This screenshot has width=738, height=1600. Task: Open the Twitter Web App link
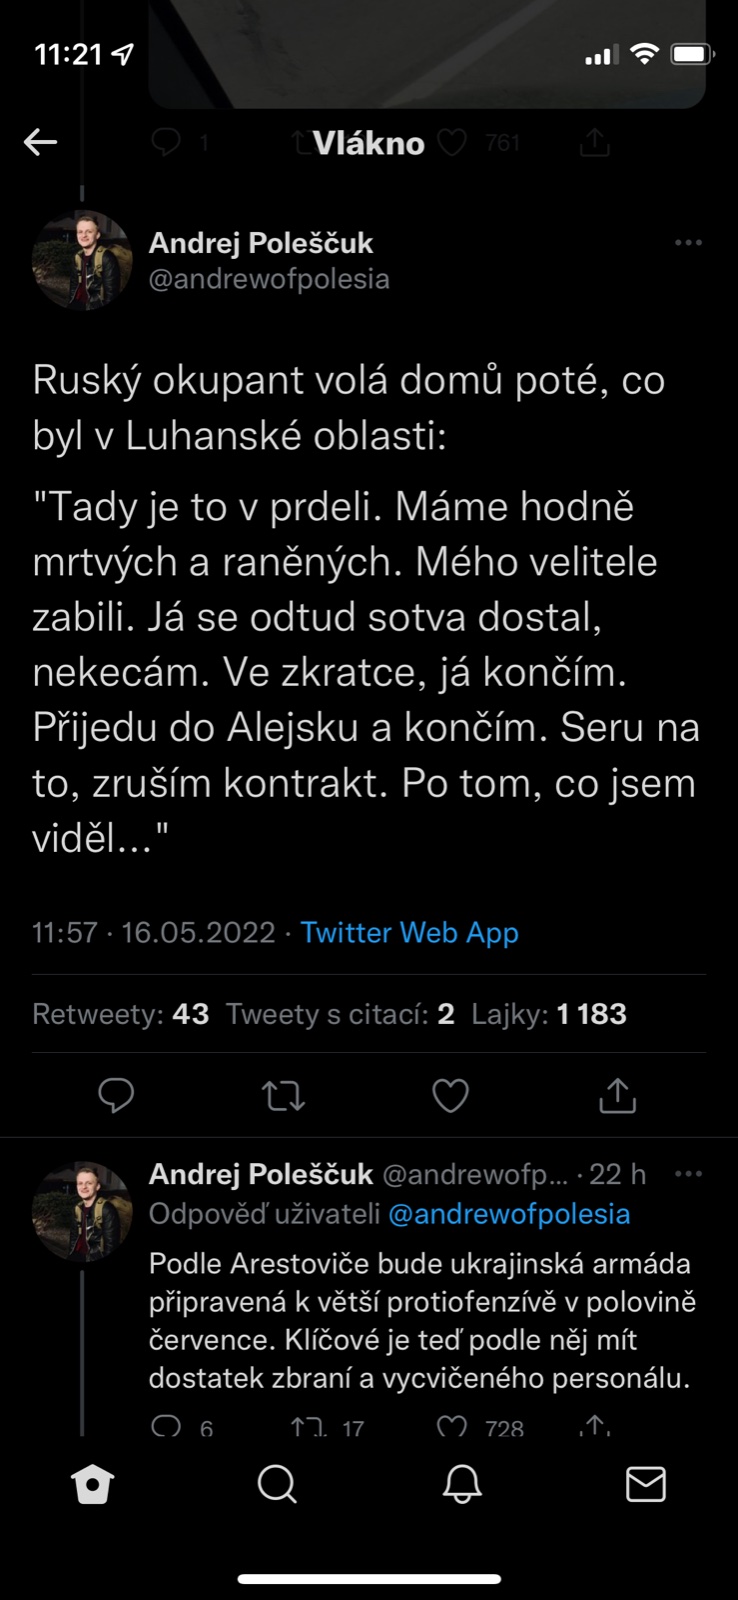(410, 932)
